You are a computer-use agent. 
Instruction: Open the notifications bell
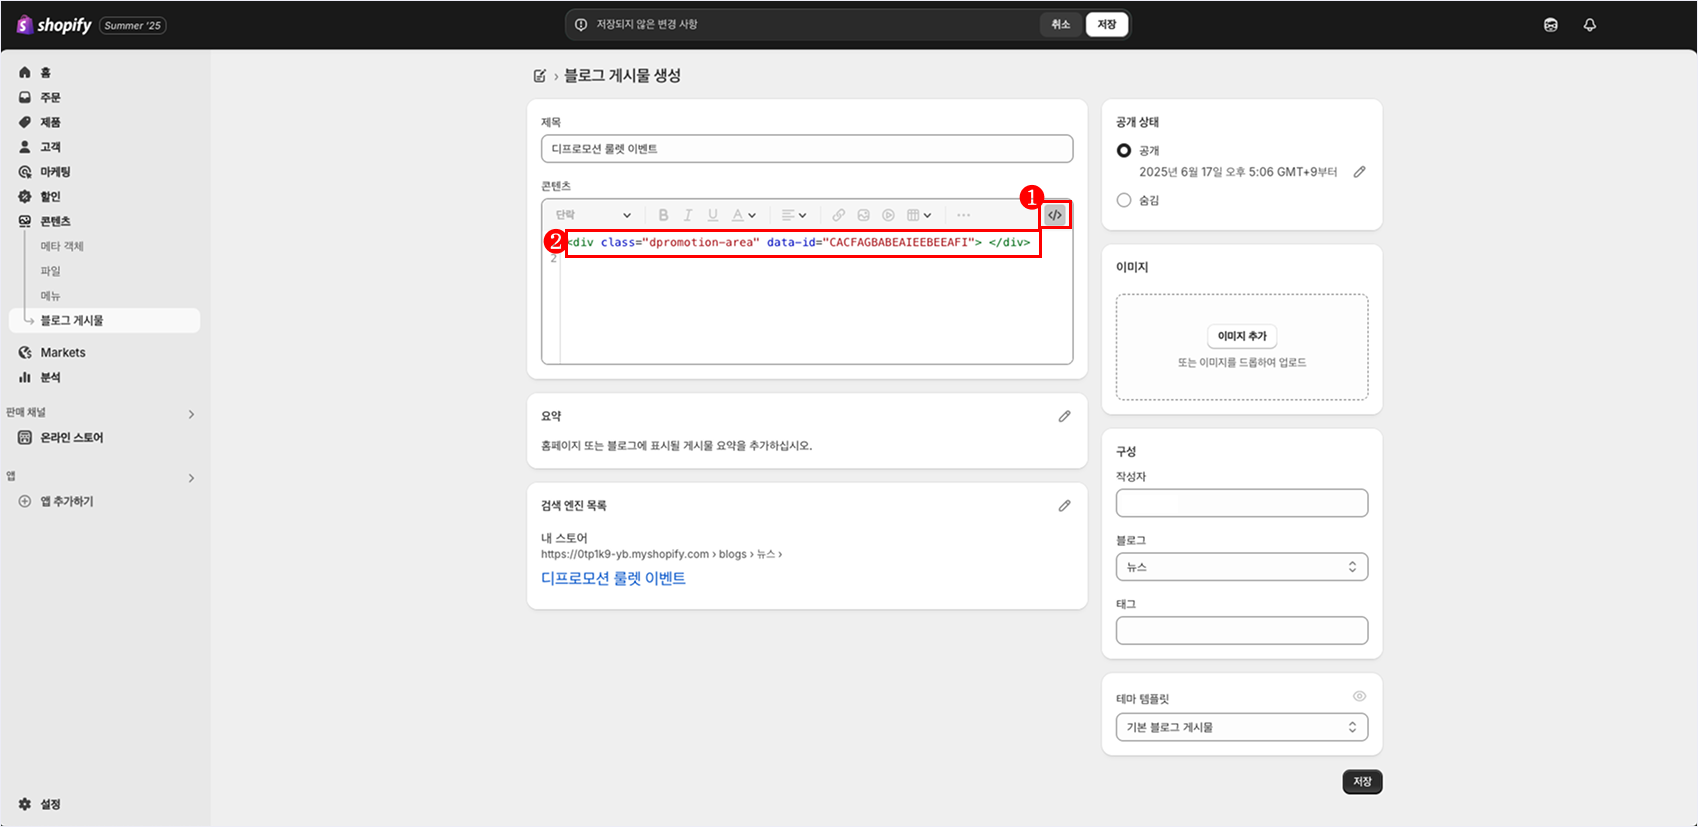click(x=1589, y=25)
